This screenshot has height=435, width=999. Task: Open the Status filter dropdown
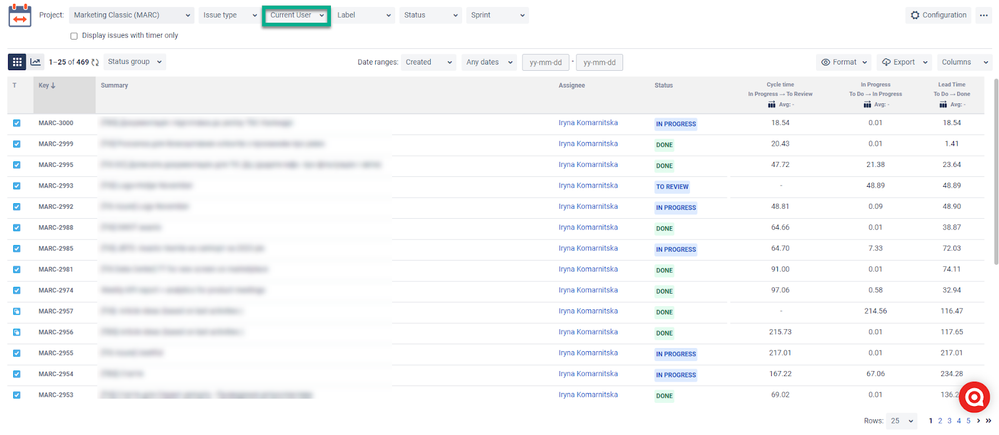coord(431,15)
